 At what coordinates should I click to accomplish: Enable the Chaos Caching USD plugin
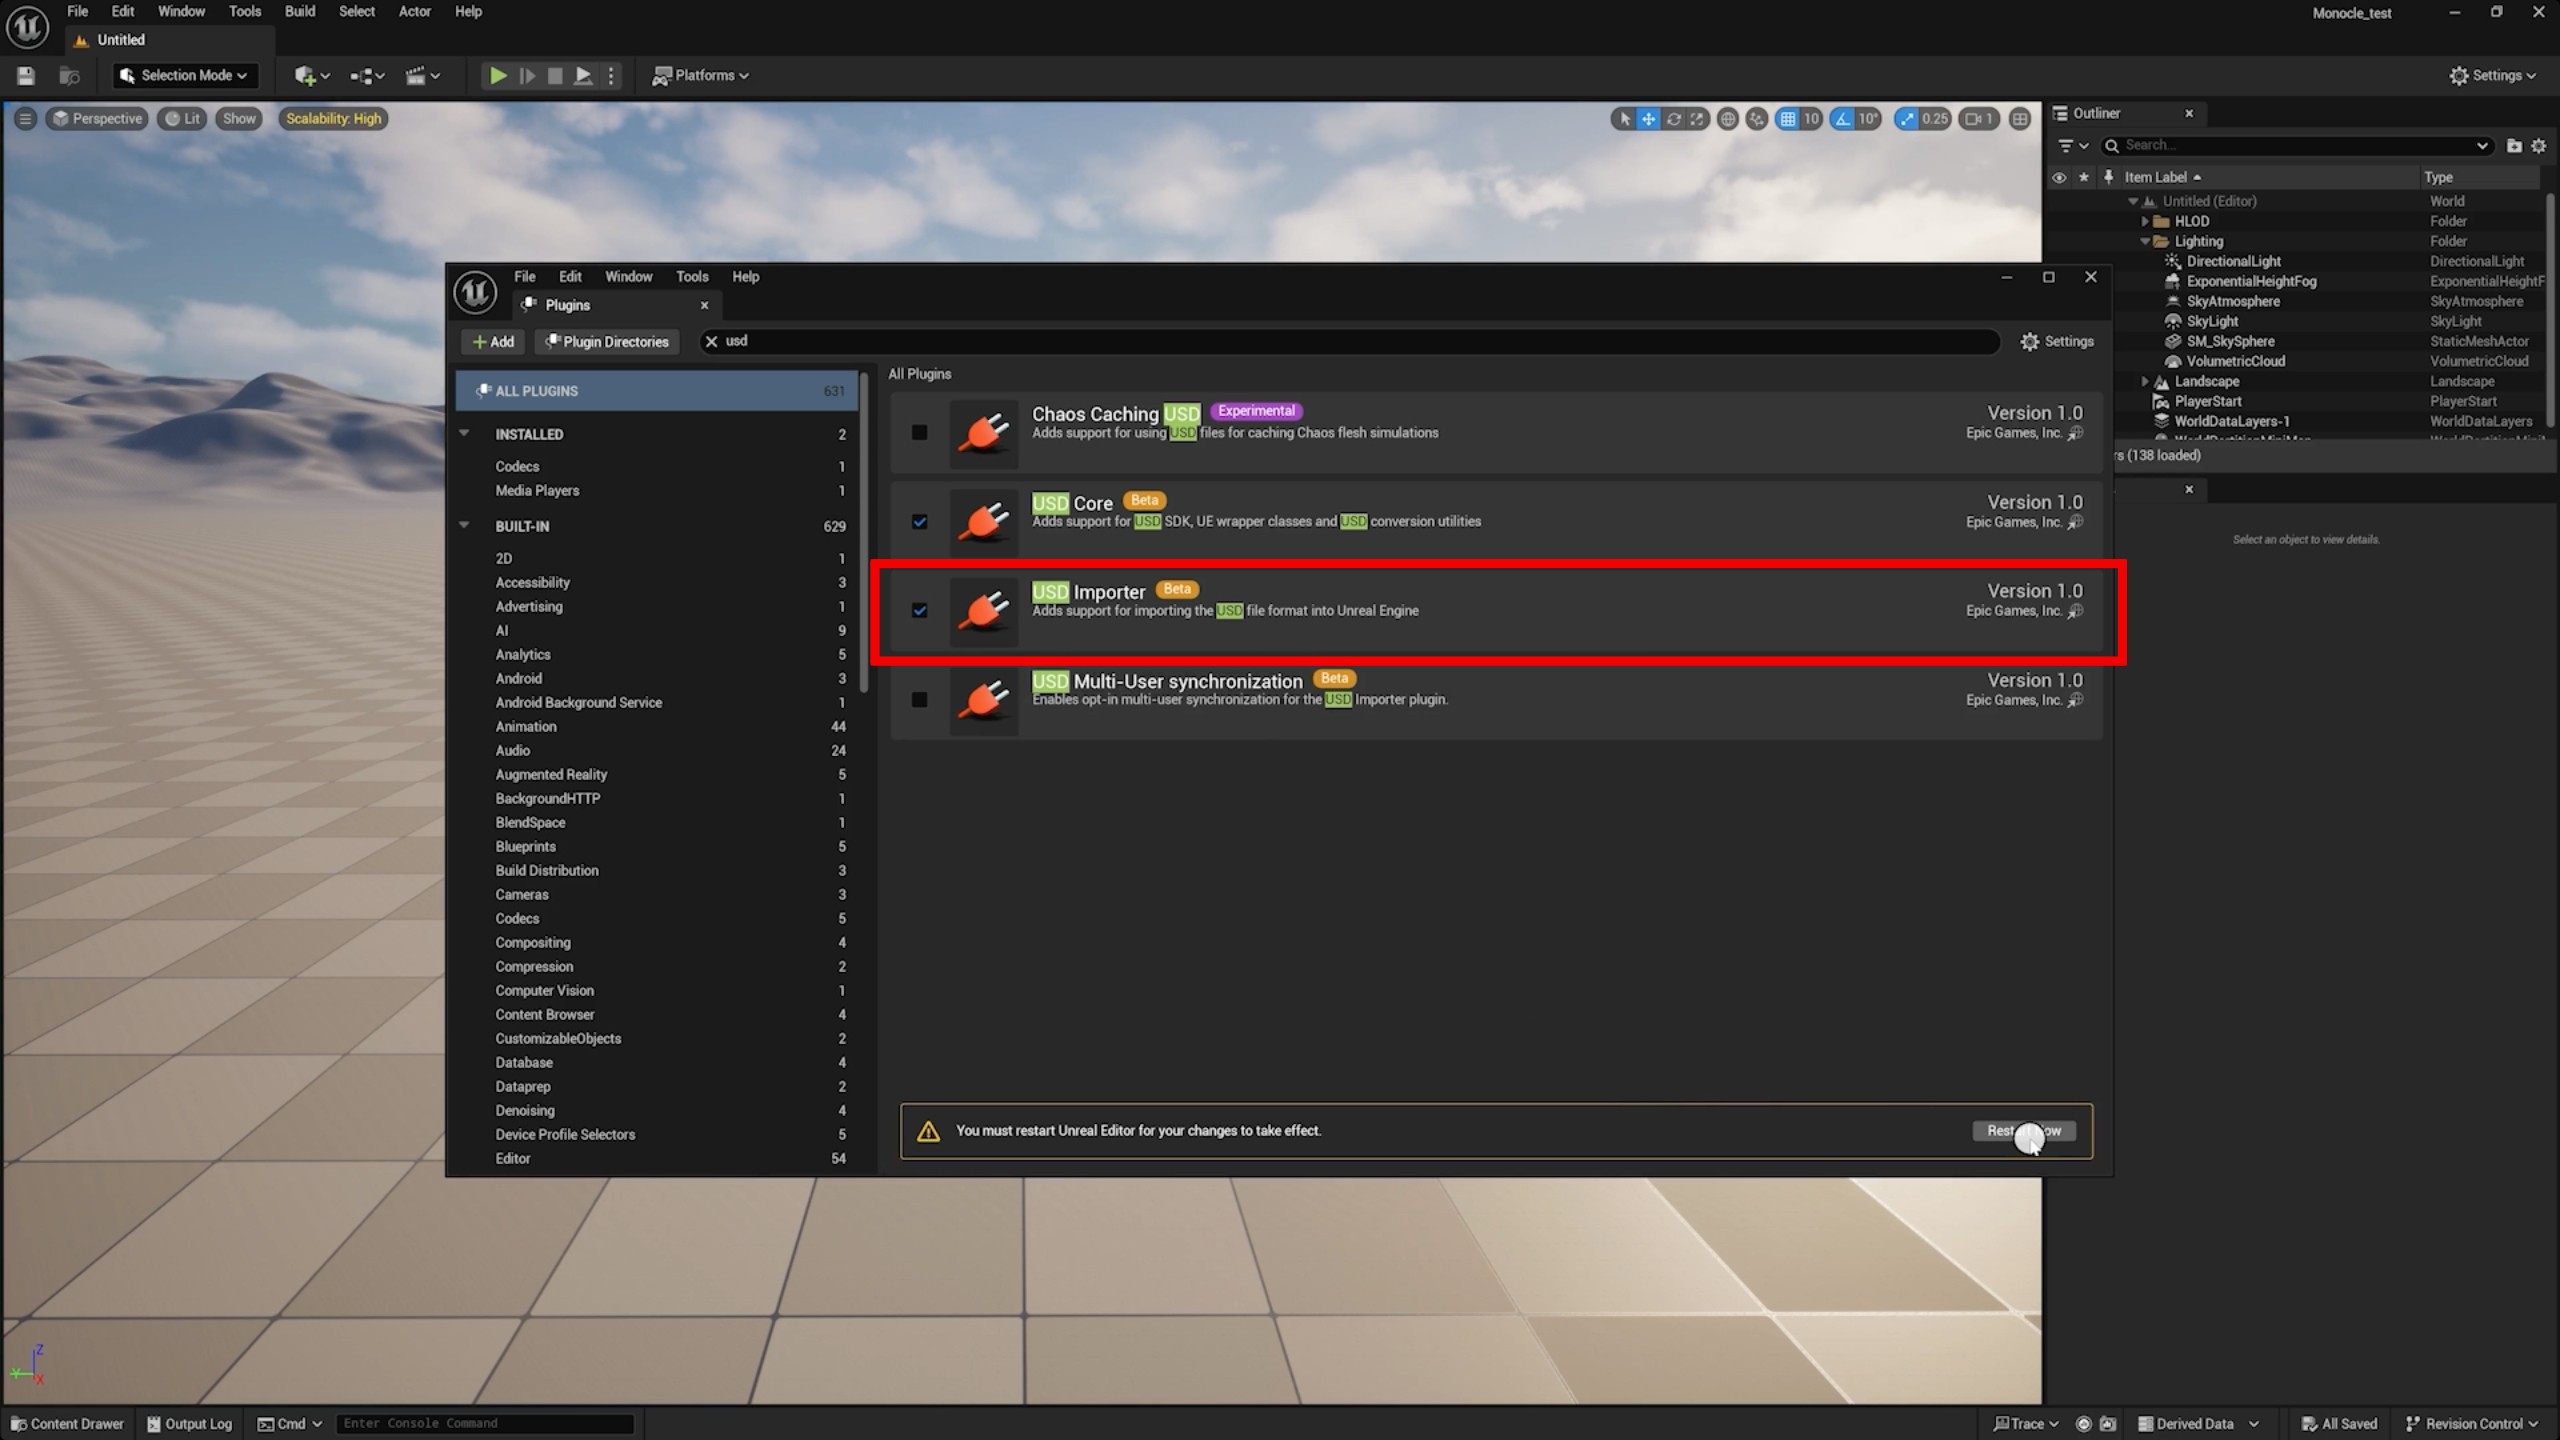[x=919, y=433]
